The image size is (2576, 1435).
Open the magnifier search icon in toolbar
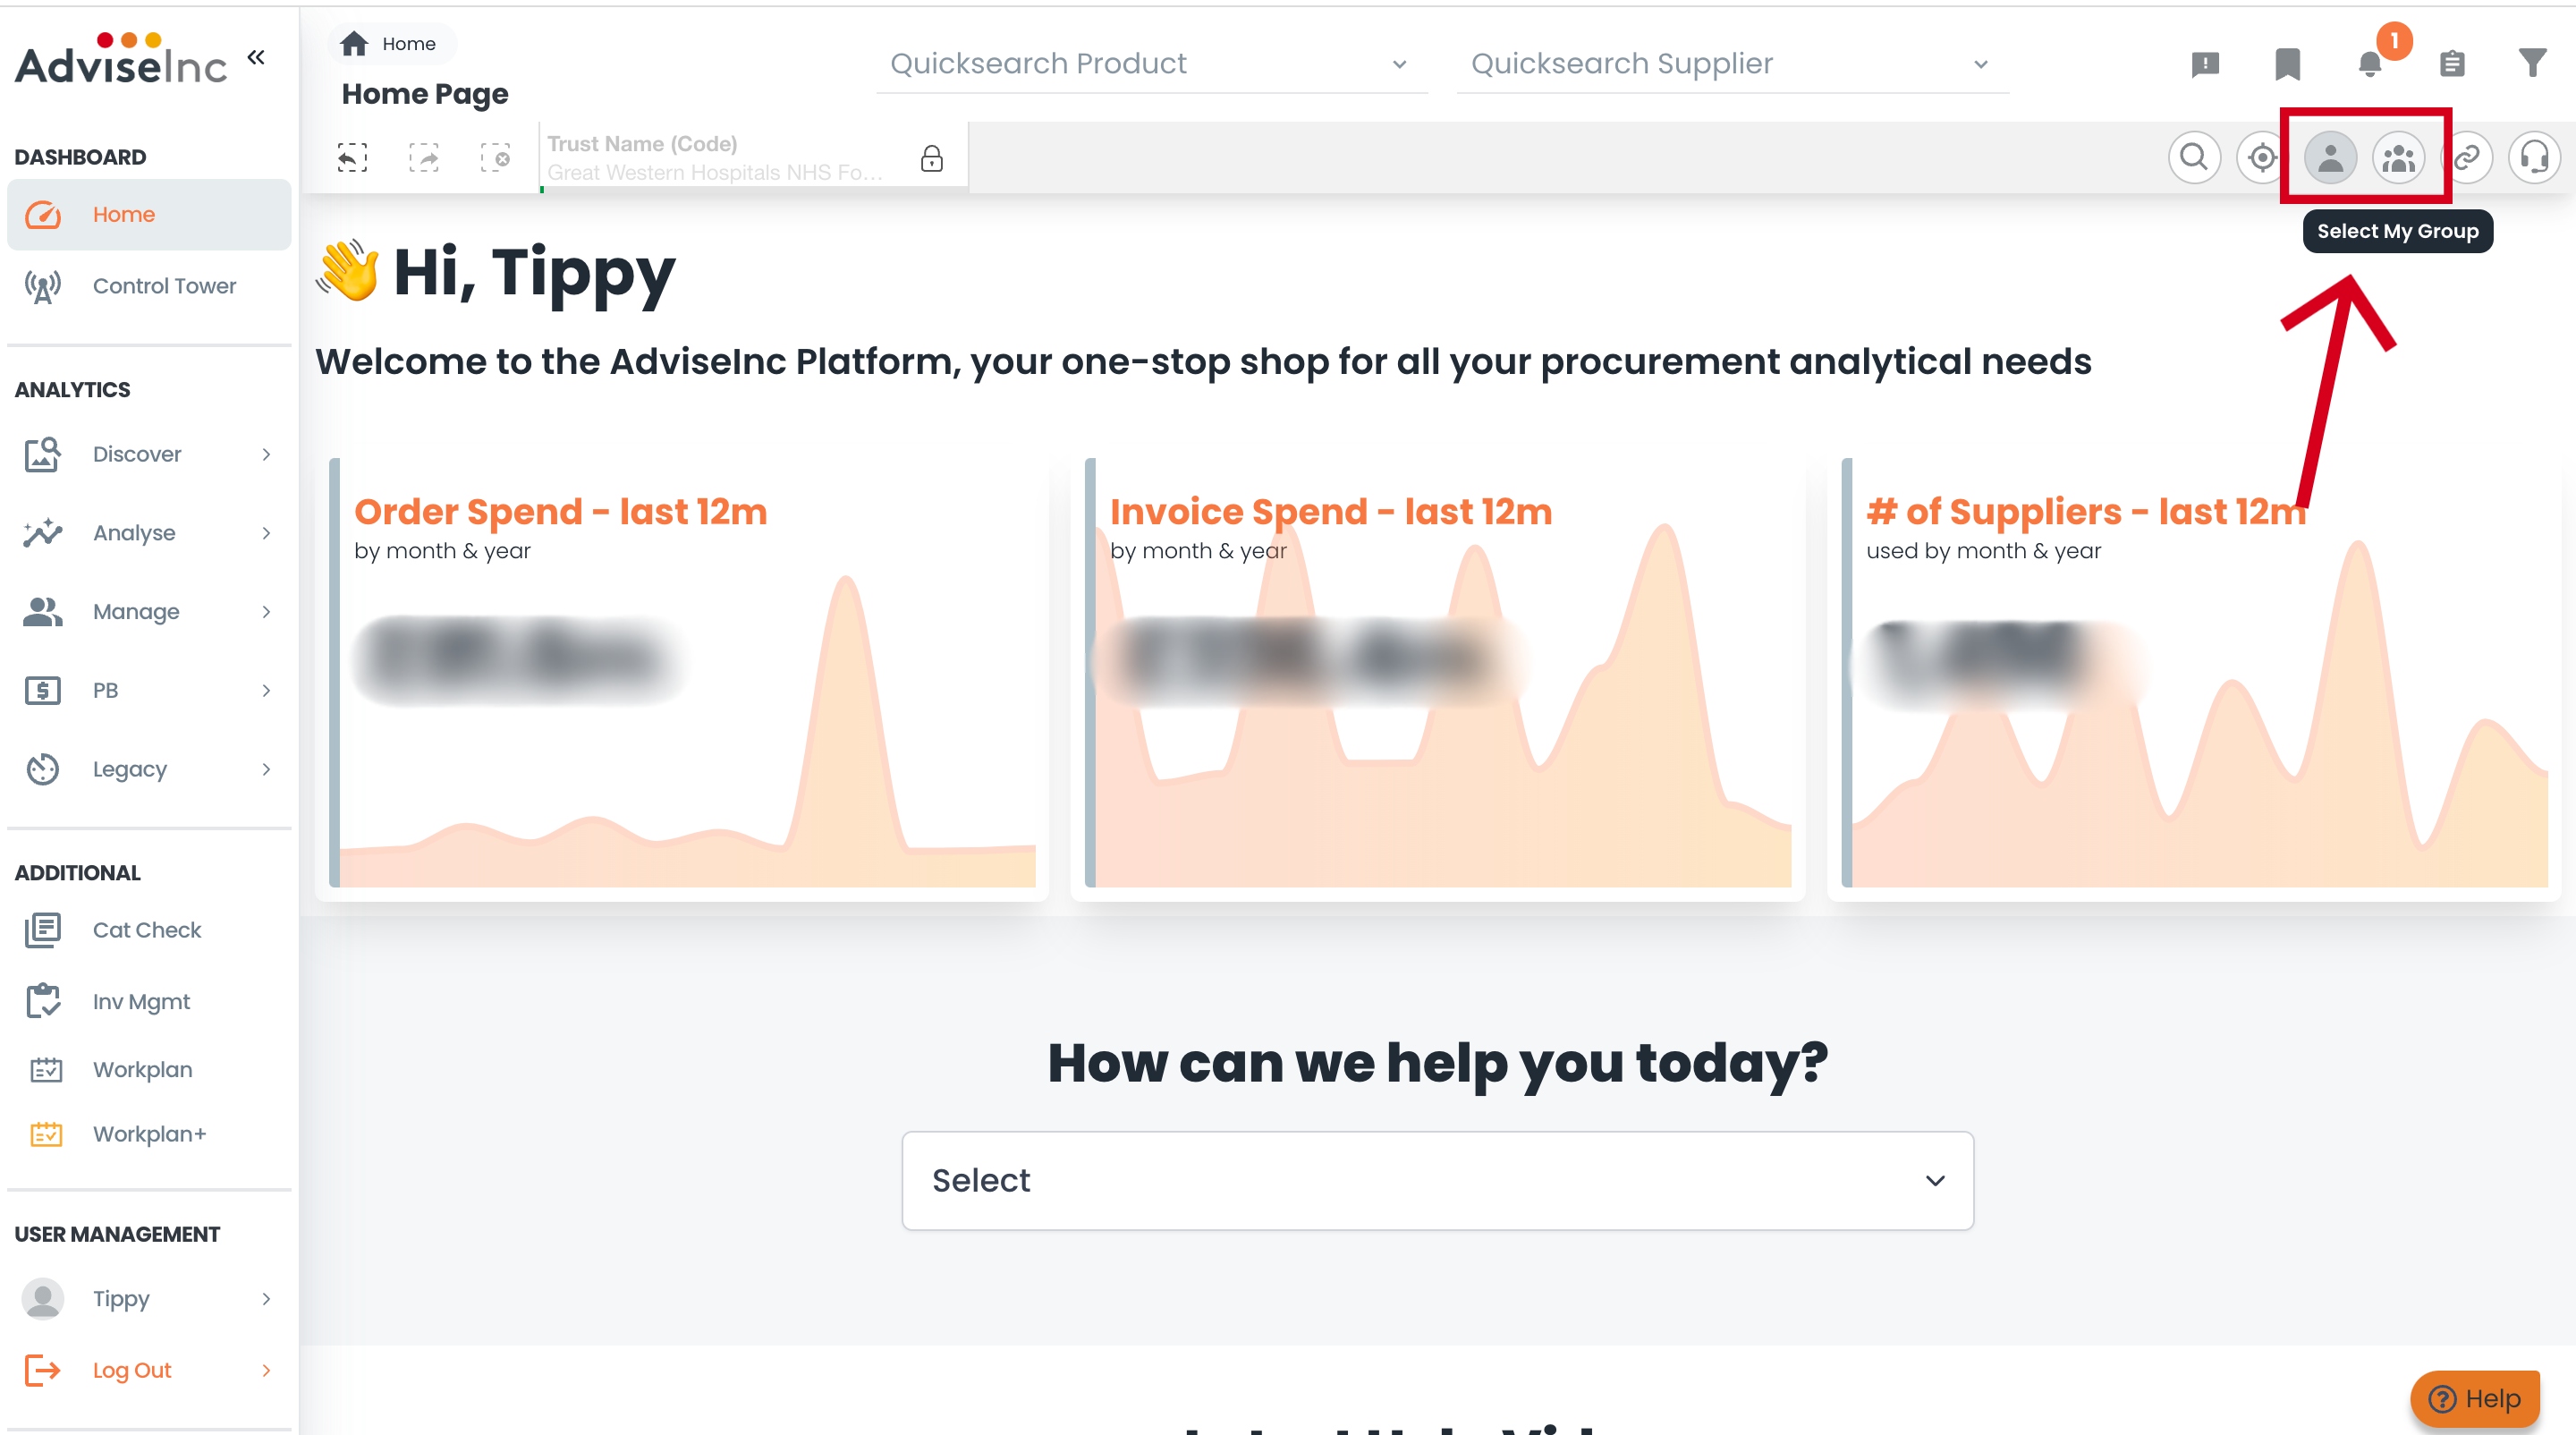(2194, 158)
